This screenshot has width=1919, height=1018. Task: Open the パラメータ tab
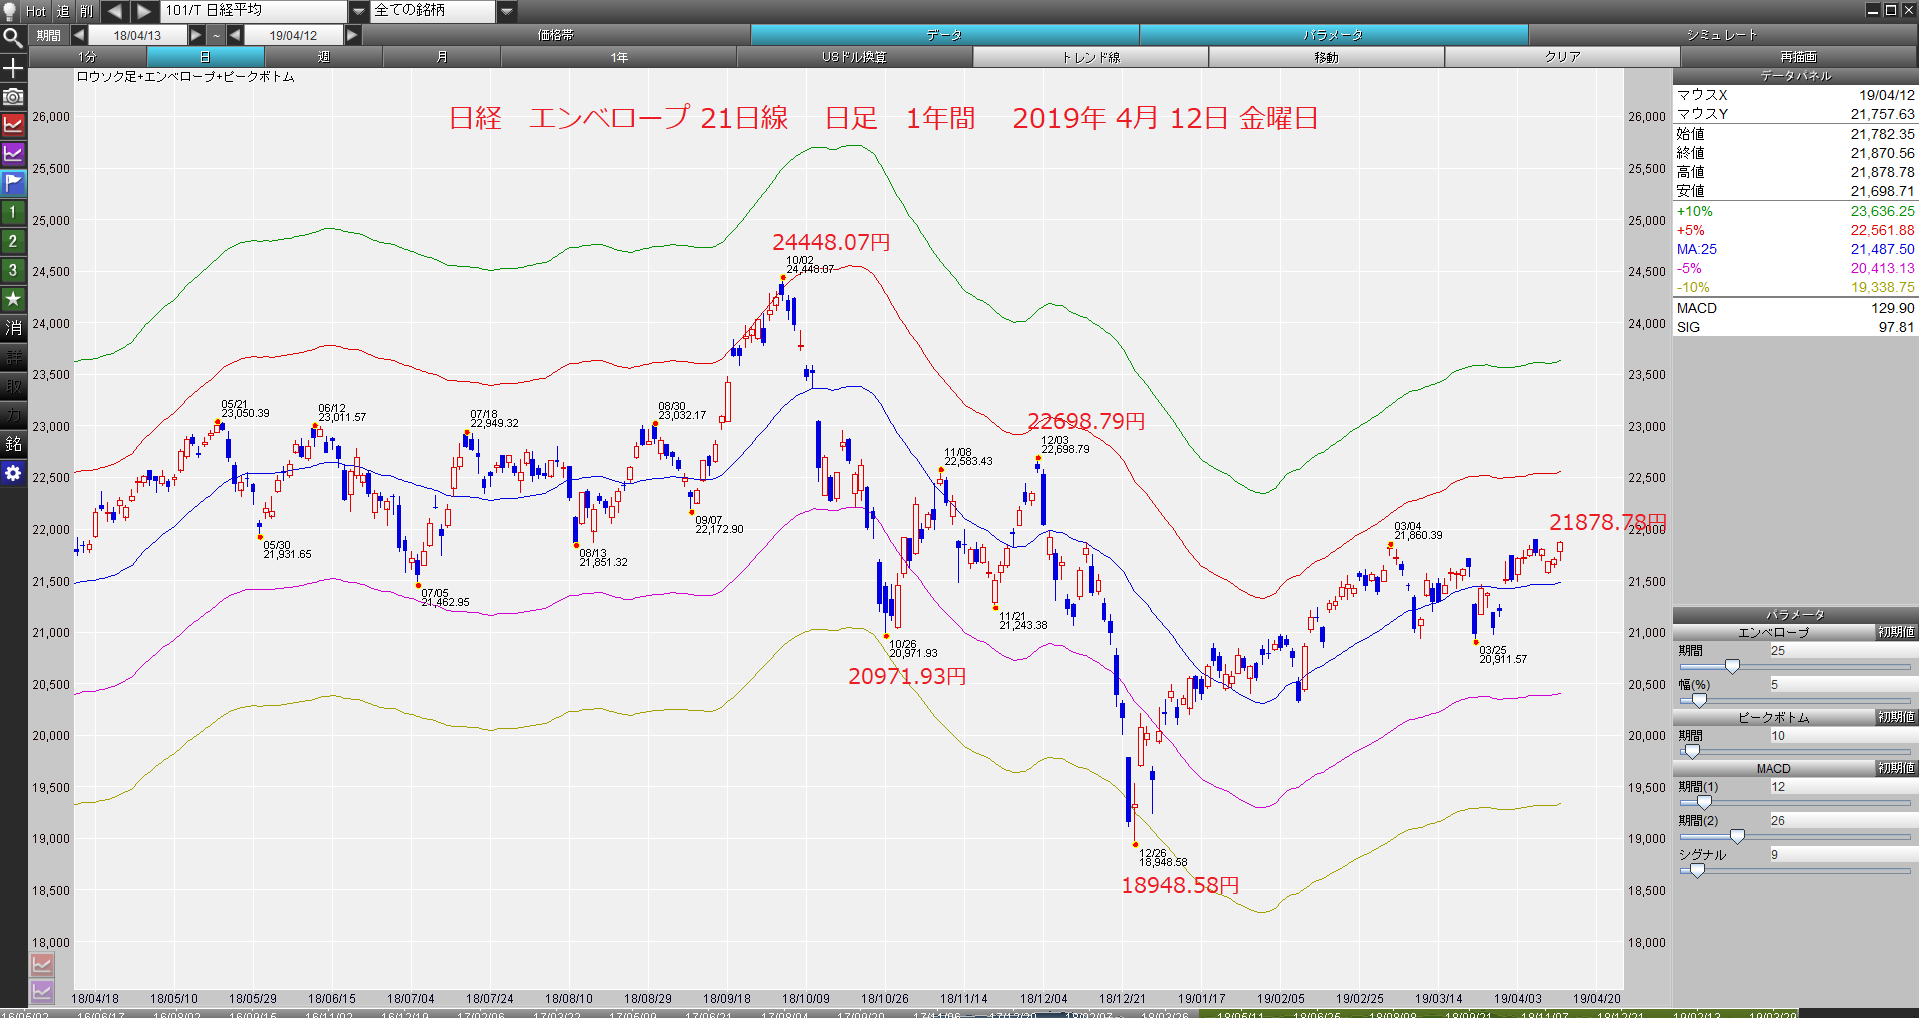[1333, 35]
